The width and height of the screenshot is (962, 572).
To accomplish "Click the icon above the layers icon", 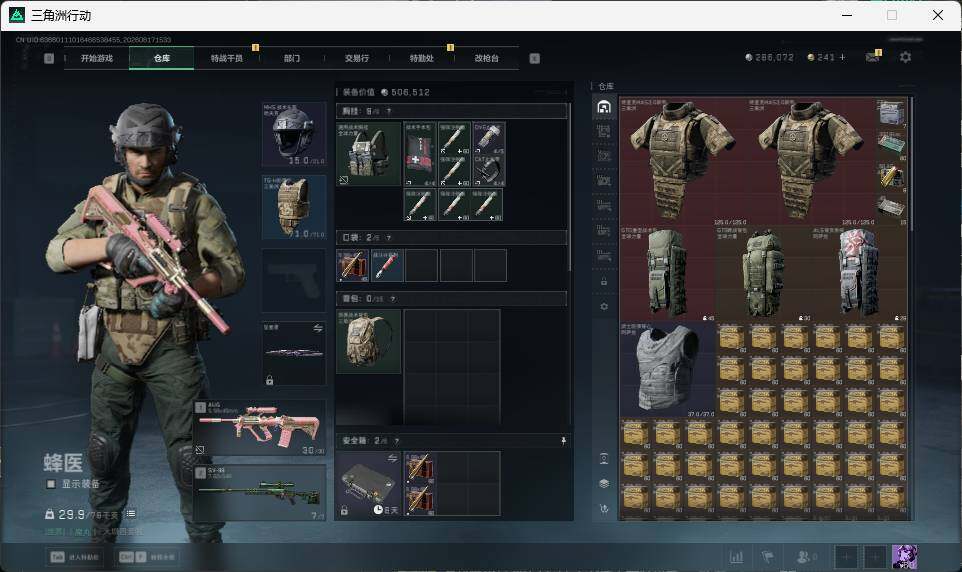I will tap(604, 458).
